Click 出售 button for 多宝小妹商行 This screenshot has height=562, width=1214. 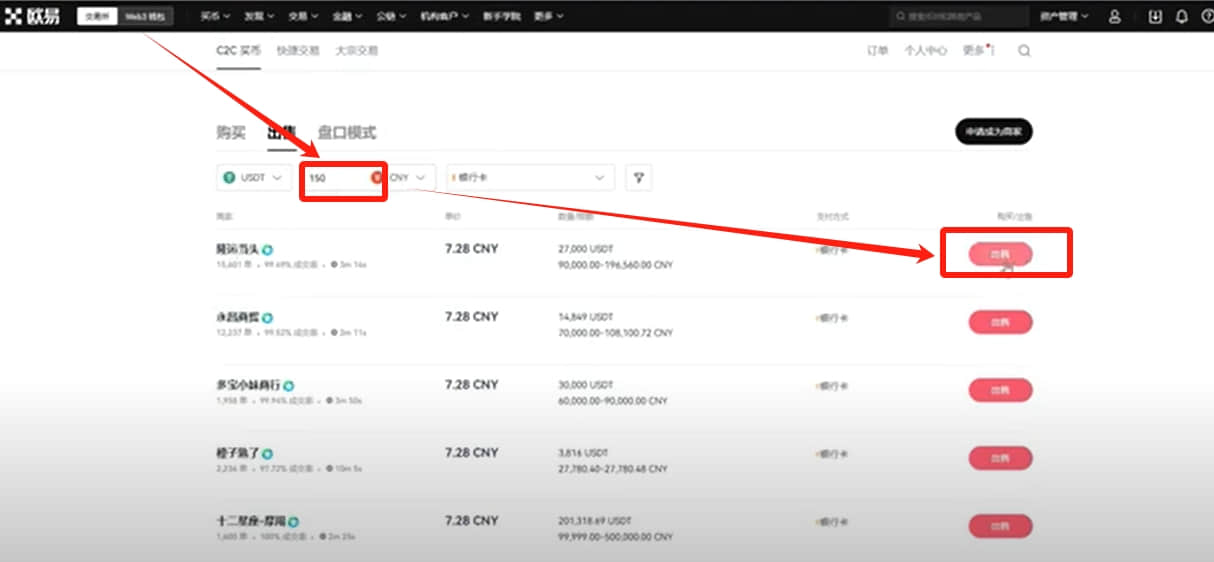tap(1000, 391)
